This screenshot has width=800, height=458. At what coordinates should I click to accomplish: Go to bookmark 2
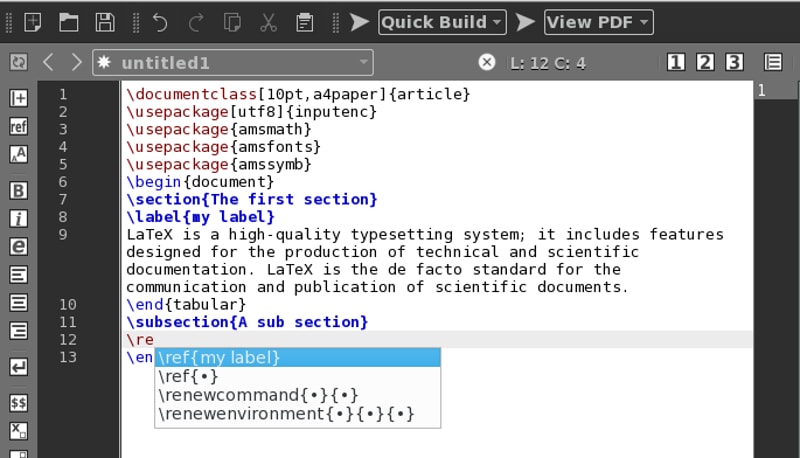click(x=705, y=62)
